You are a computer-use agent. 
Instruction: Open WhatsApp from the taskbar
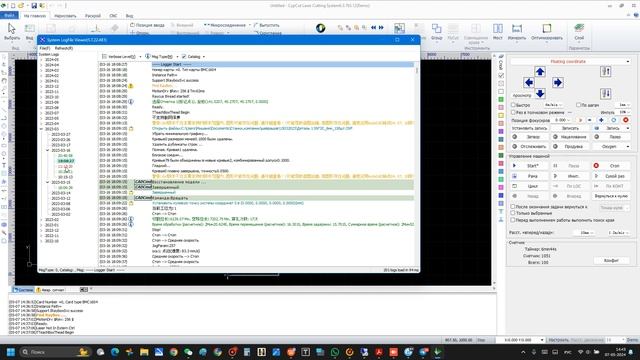coord(335,352)
